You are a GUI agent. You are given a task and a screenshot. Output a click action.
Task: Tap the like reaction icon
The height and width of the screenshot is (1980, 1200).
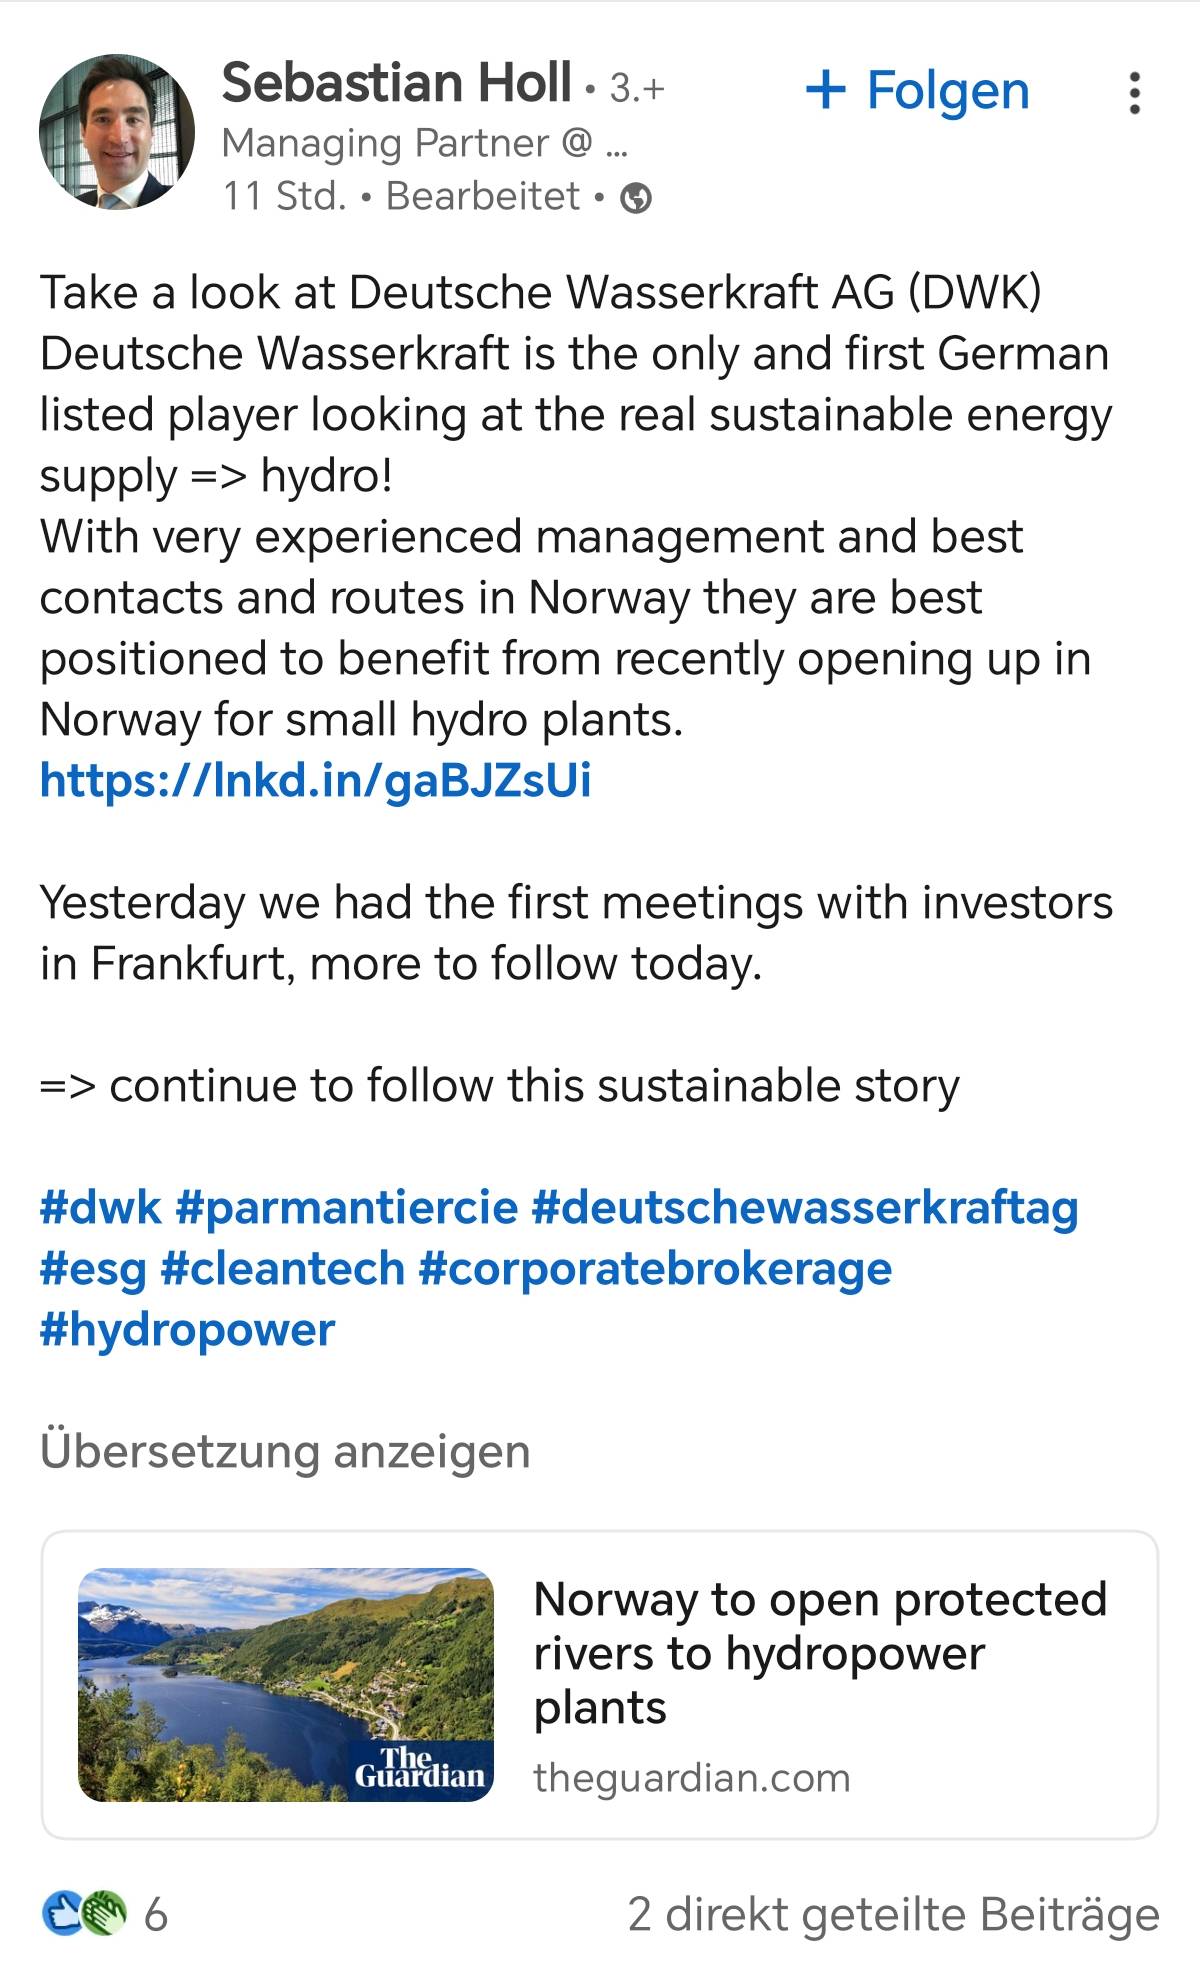tap(60, 1914)
